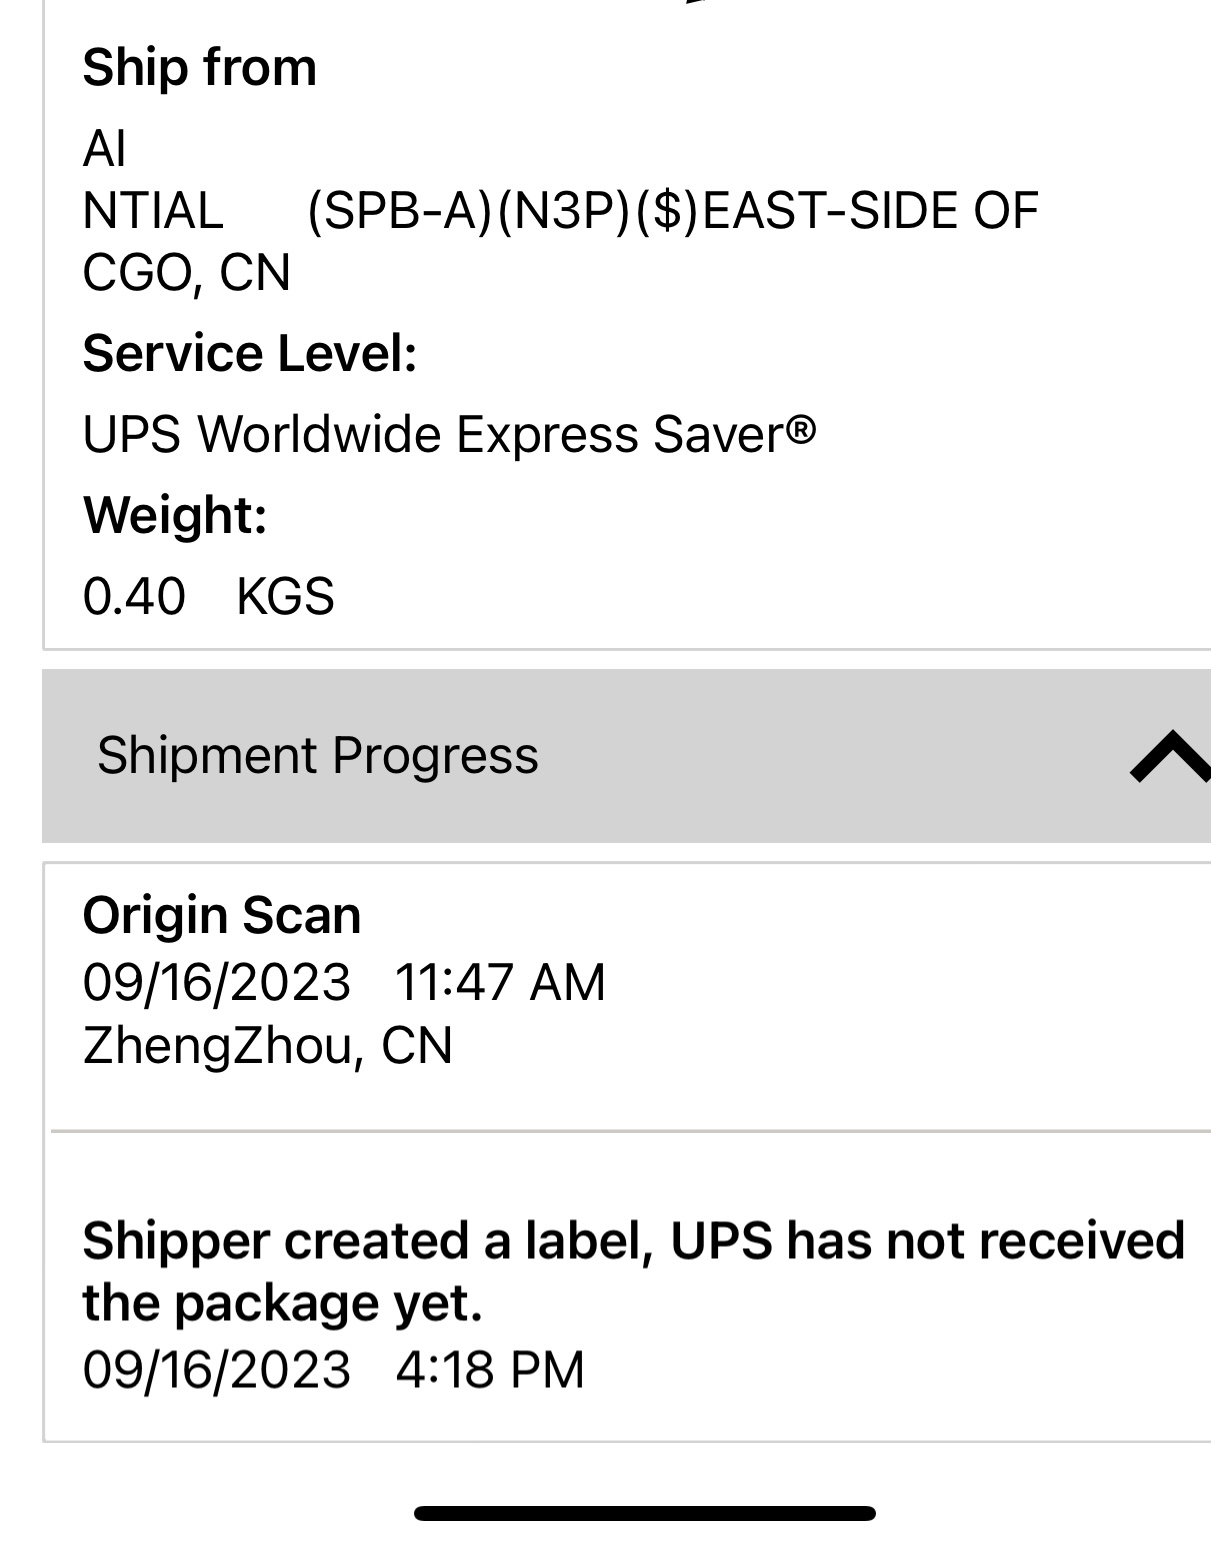Tap the 11:47 AM scan time
Image resolution: width=1211 pixels, height=1544 pixels.
pos(500,981)
